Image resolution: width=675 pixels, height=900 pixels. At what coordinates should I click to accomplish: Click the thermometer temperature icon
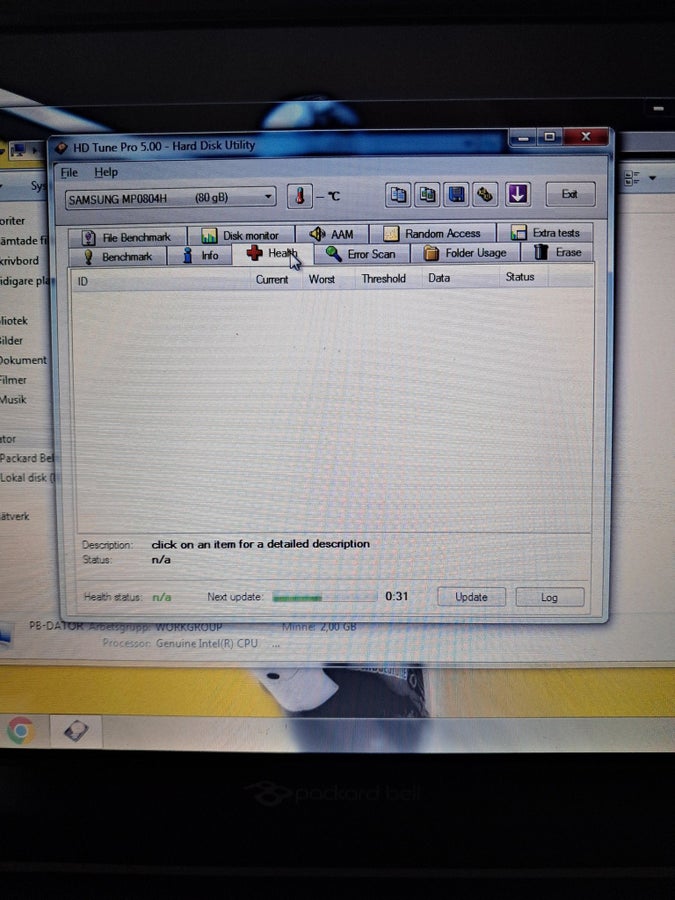pyautogui.click(x=300, y=196)
